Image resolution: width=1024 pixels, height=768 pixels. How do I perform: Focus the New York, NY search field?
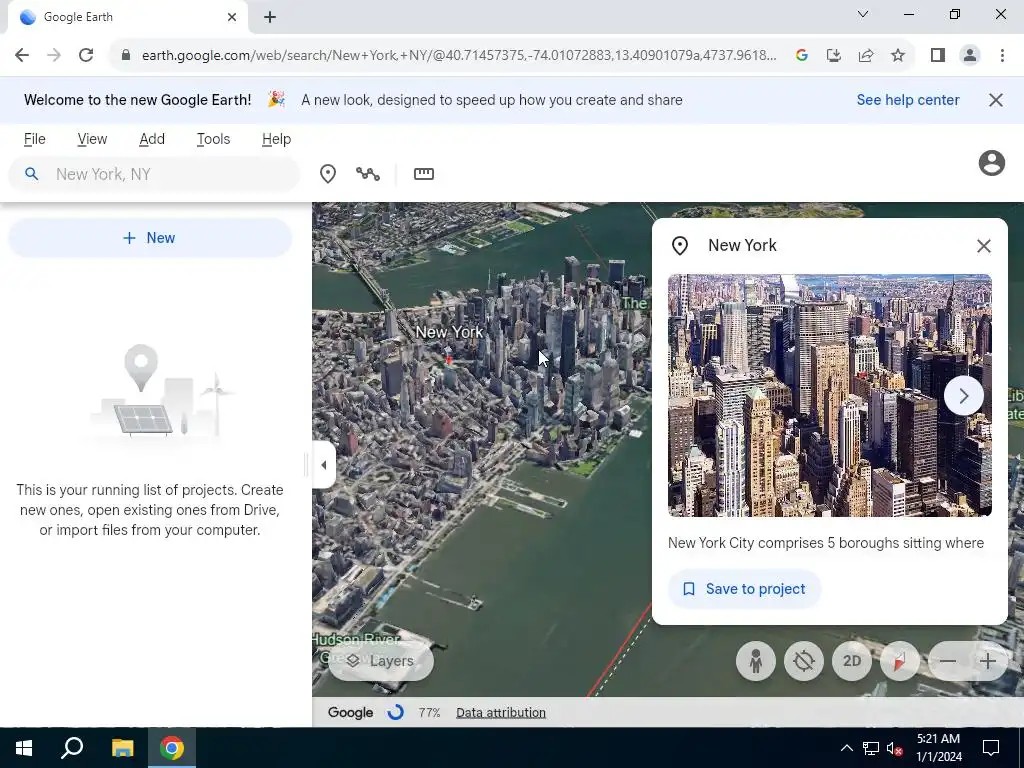153,174
